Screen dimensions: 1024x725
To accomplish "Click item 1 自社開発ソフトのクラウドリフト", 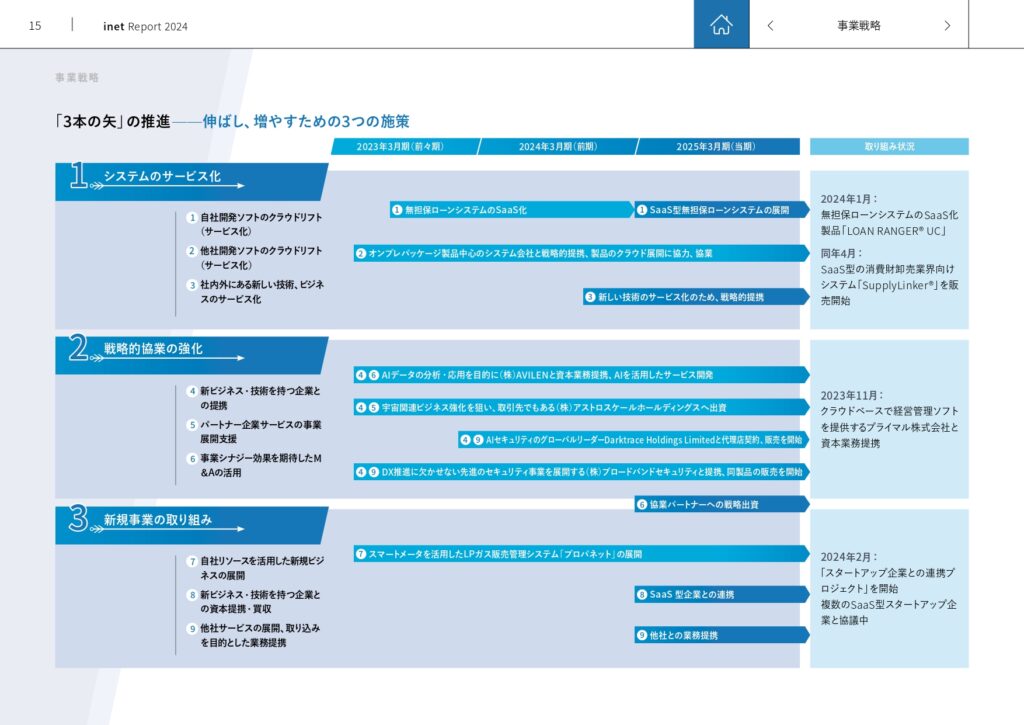I will click(255, 224).
